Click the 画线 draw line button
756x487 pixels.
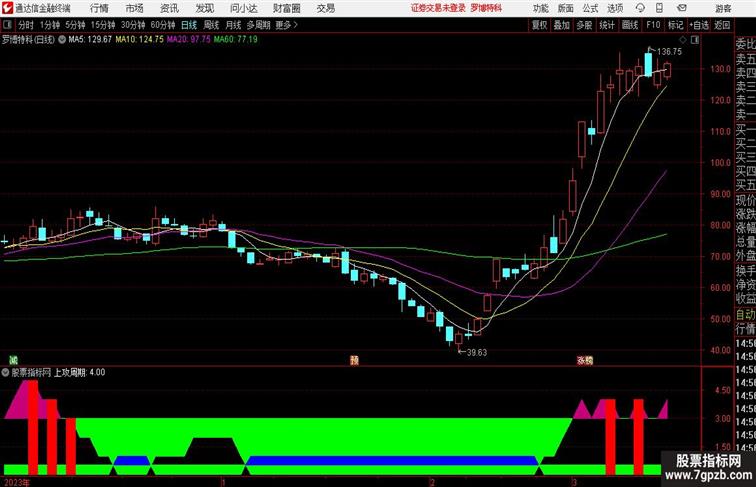click(630, 25)
